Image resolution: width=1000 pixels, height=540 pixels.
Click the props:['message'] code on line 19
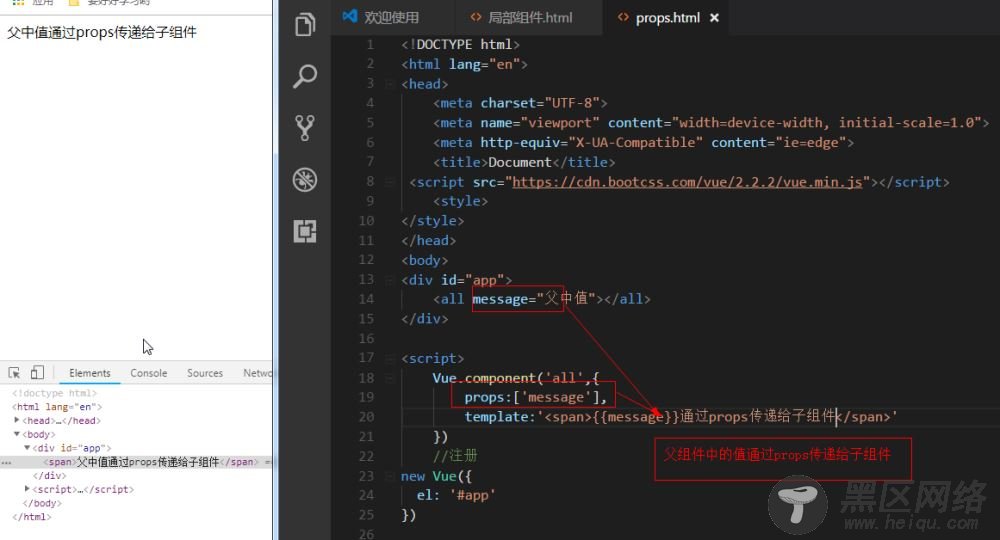tap(536, 397)
